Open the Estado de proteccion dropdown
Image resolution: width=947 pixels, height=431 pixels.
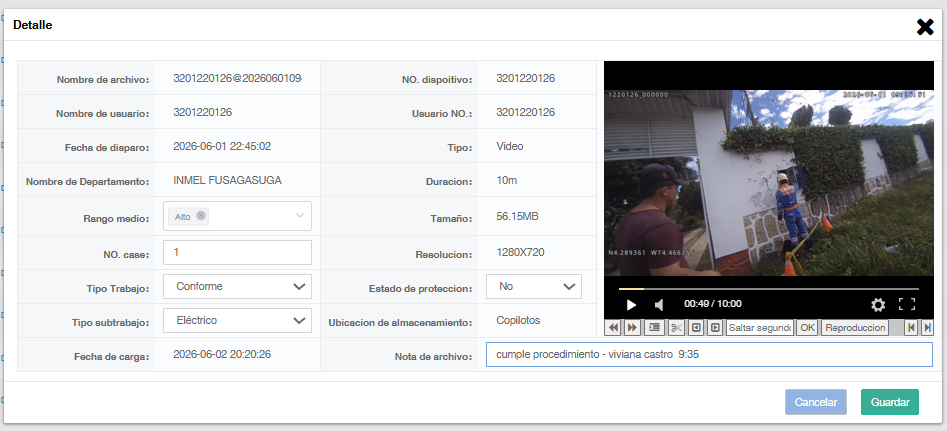pos(534,287)
